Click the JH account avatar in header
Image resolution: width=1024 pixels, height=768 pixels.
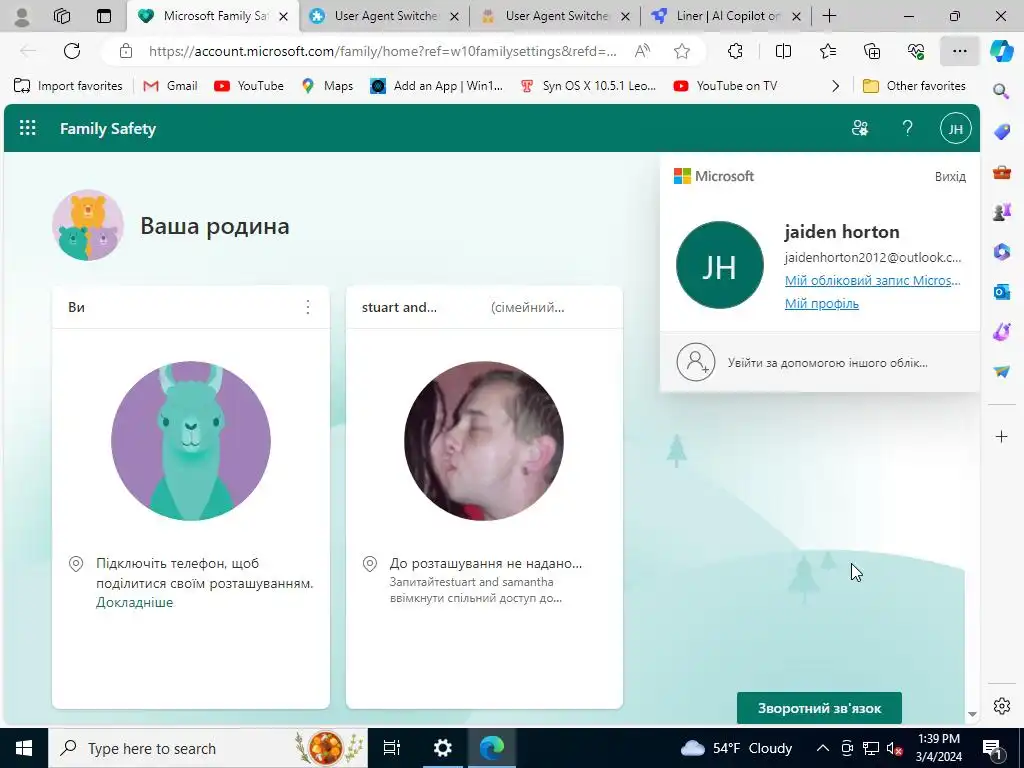click(955, 129)
